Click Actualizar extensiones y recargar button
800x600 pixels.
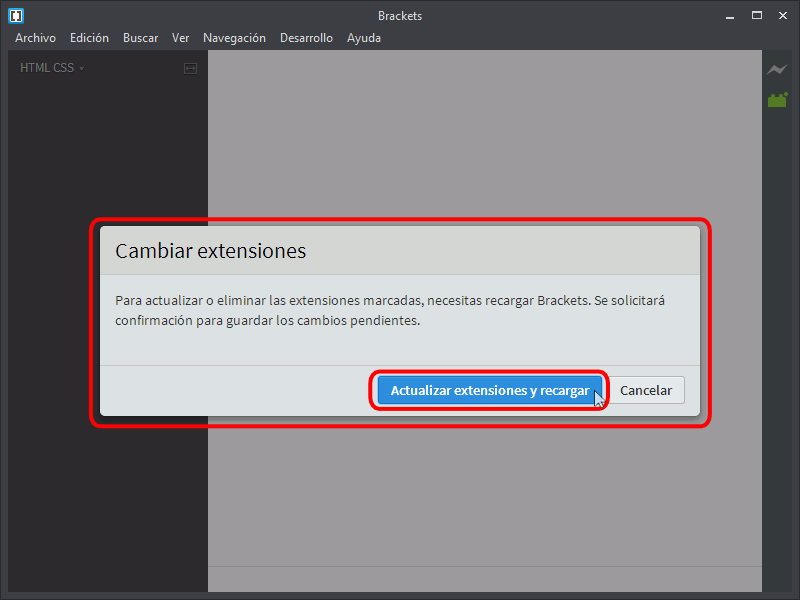pos(490,390)
